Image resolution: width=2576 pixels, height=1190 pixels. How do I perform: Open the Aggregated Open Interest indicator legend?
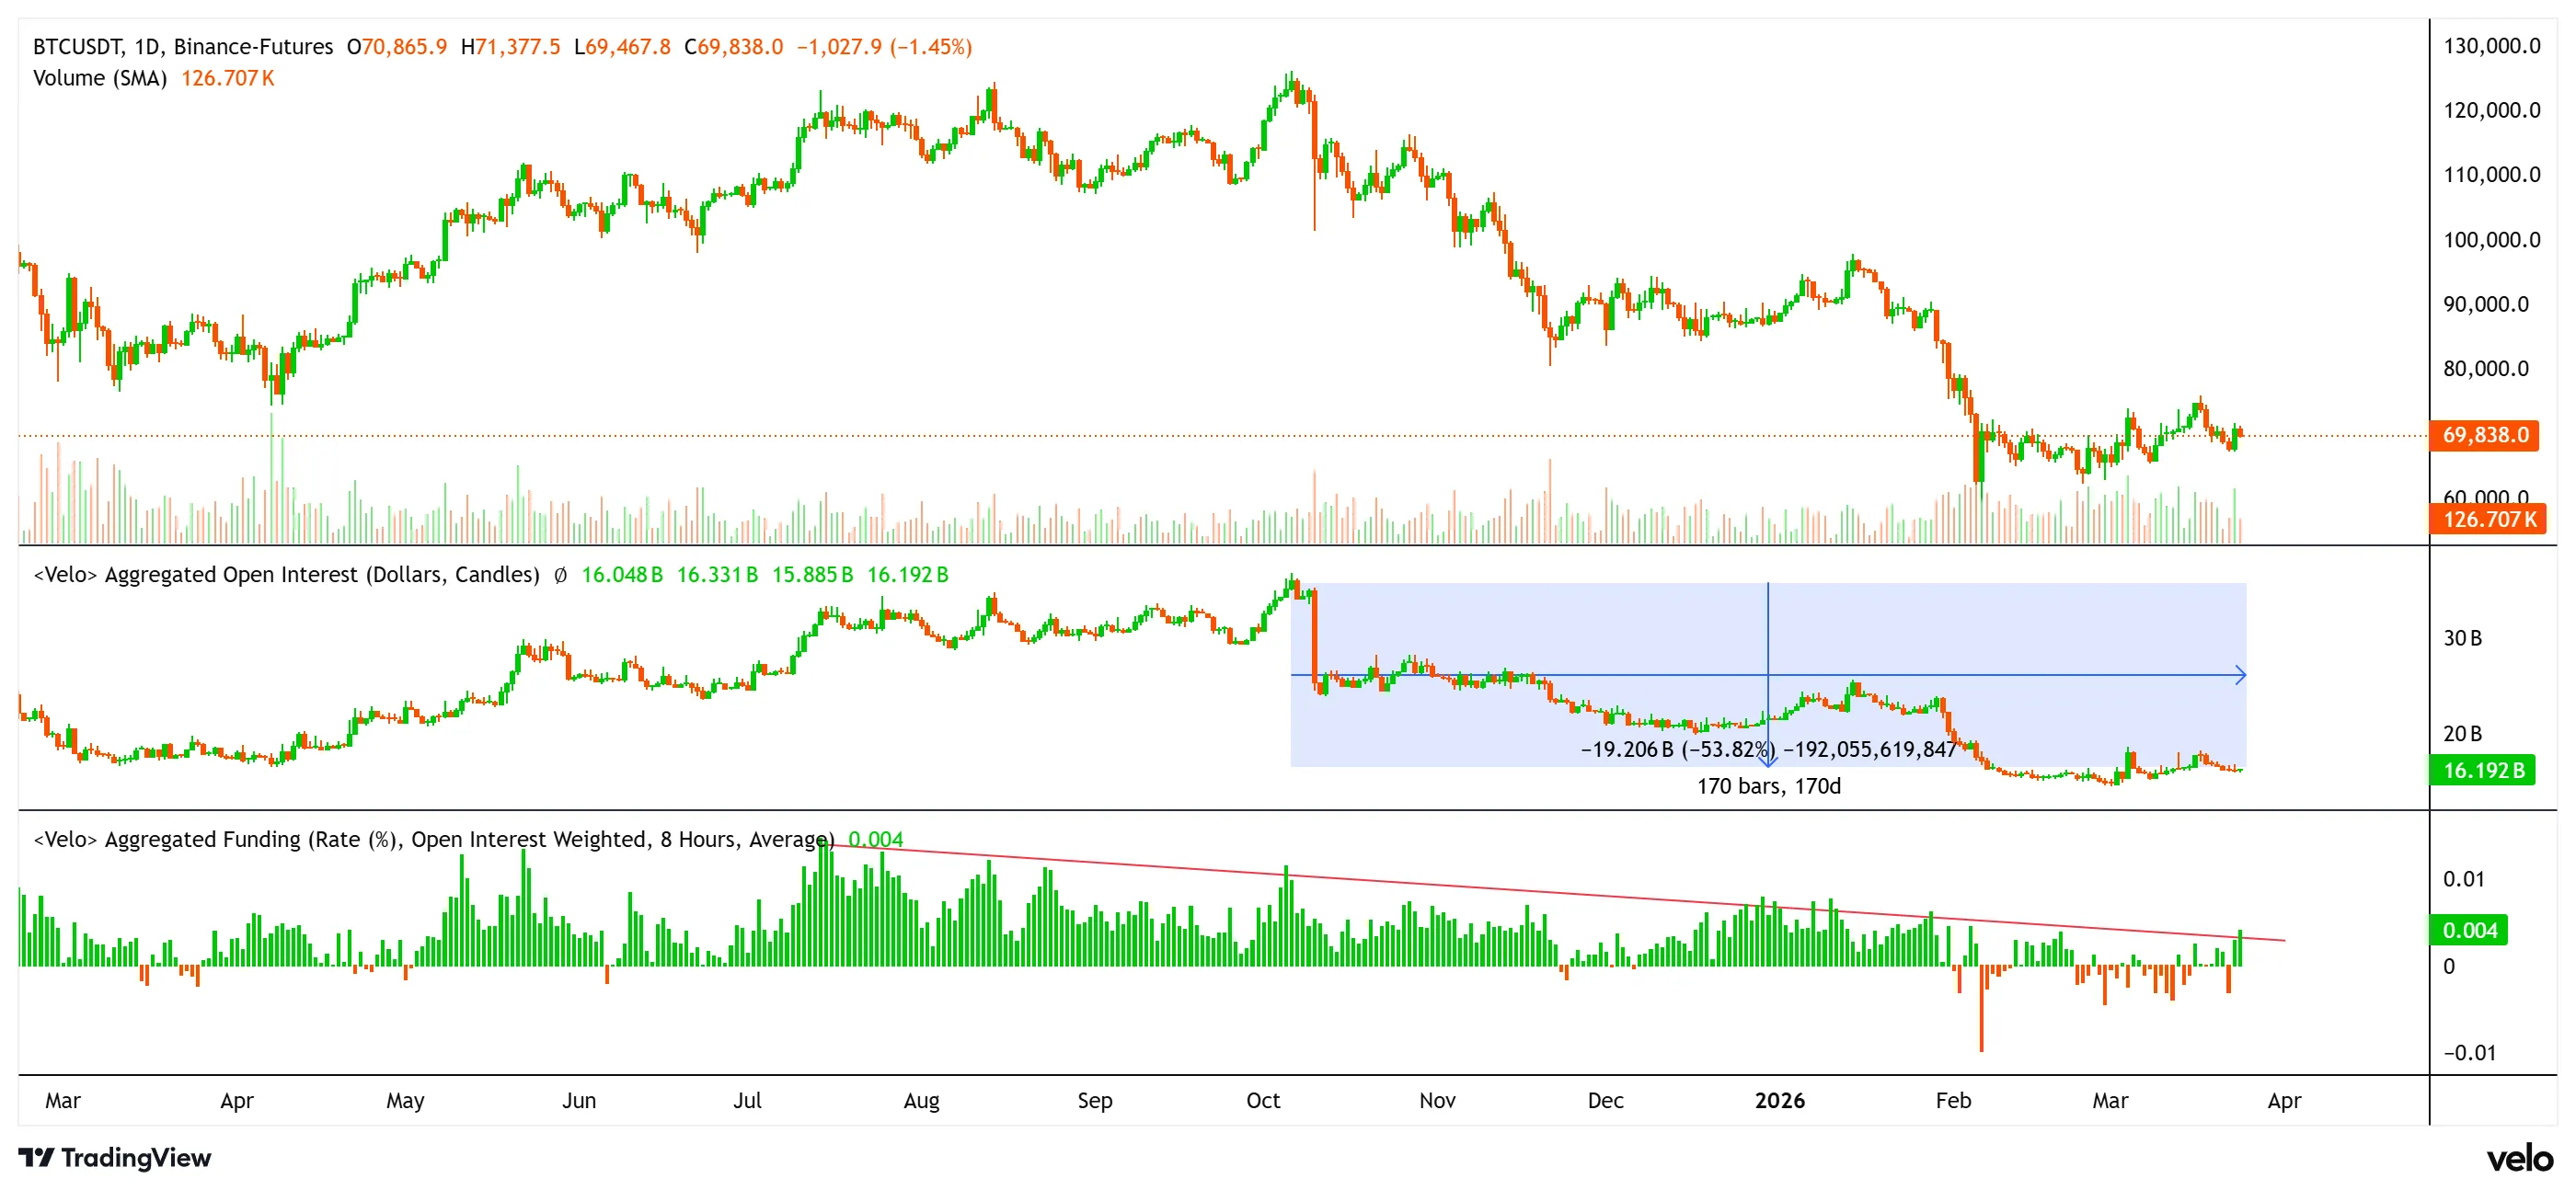coord(286,575)
